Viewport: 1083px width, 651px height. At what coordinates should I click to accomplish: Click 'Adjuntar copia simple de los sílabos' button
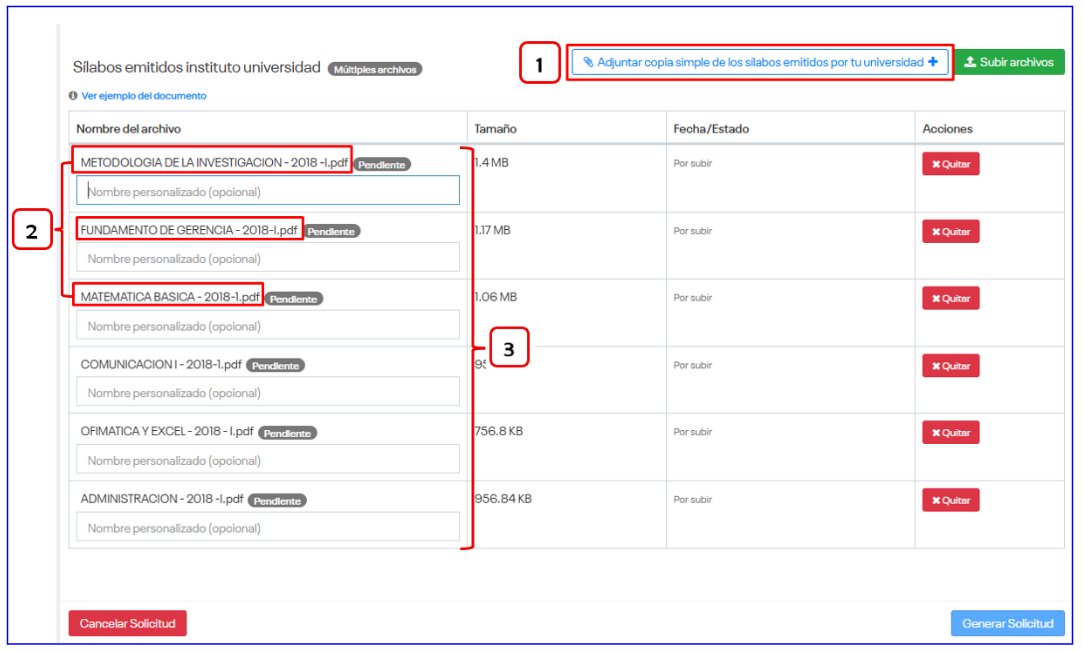pyautogui.click(x=760, y=62)
